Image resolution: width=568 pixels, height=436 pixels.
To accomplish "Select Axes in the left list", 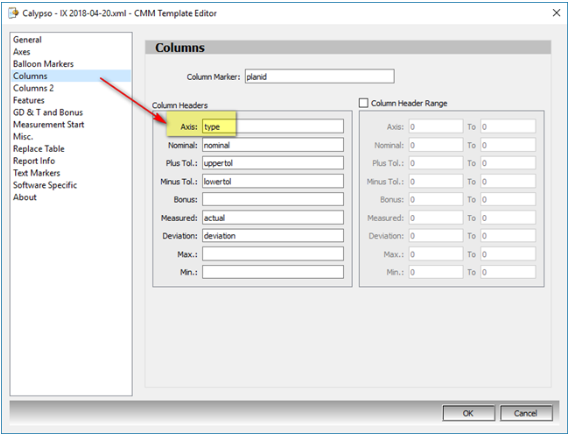I will pos(22,52).
